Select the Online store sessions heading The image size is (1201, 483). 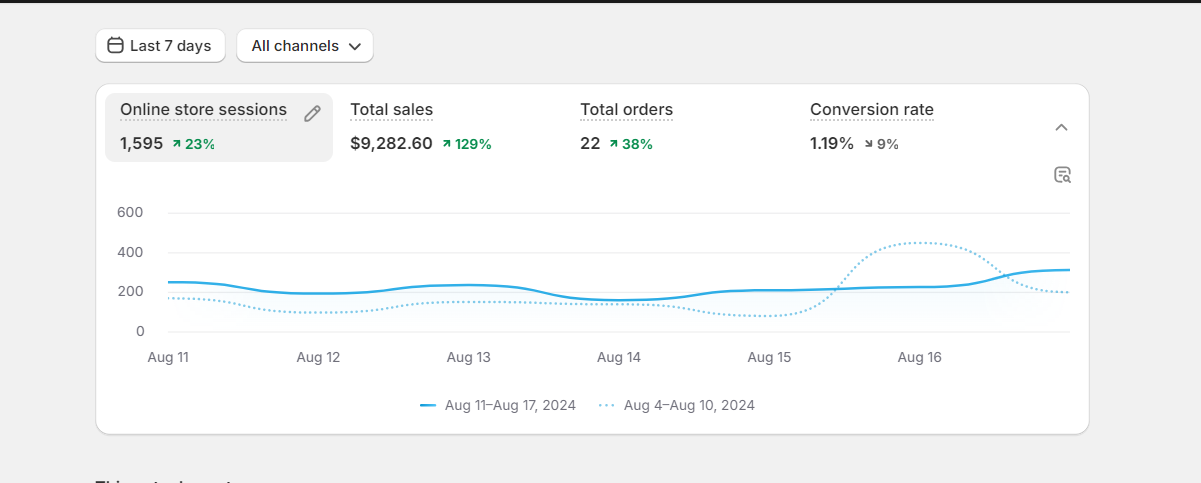click(x=203, y=110)
